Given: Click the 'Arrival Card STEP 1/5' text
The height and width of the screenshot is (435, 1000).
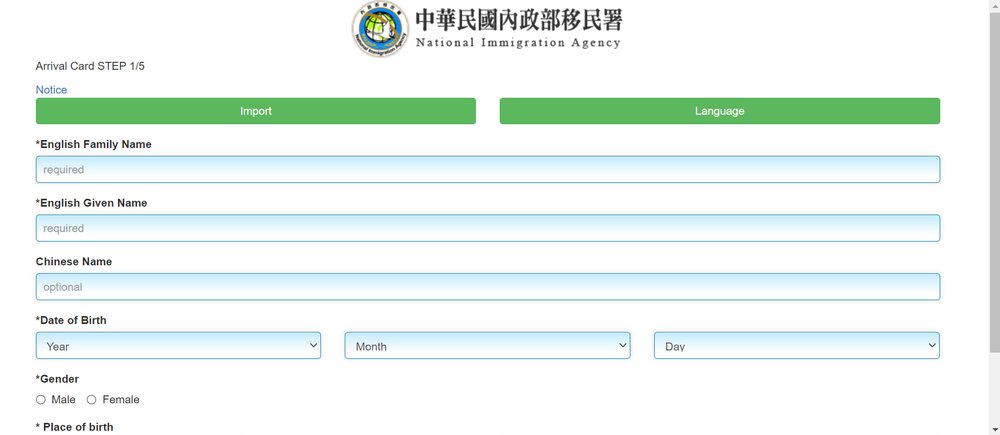Looking at the screenshot, I should pos(90,66).
